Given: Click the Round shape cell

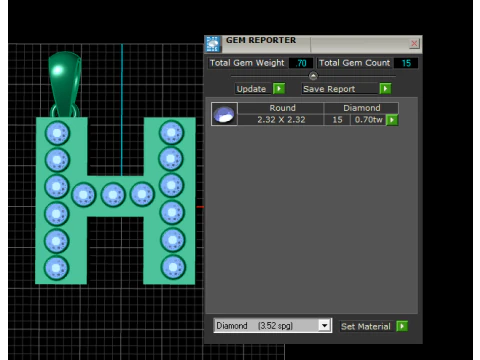Looking at the screenshot, I should pos(282,108).
